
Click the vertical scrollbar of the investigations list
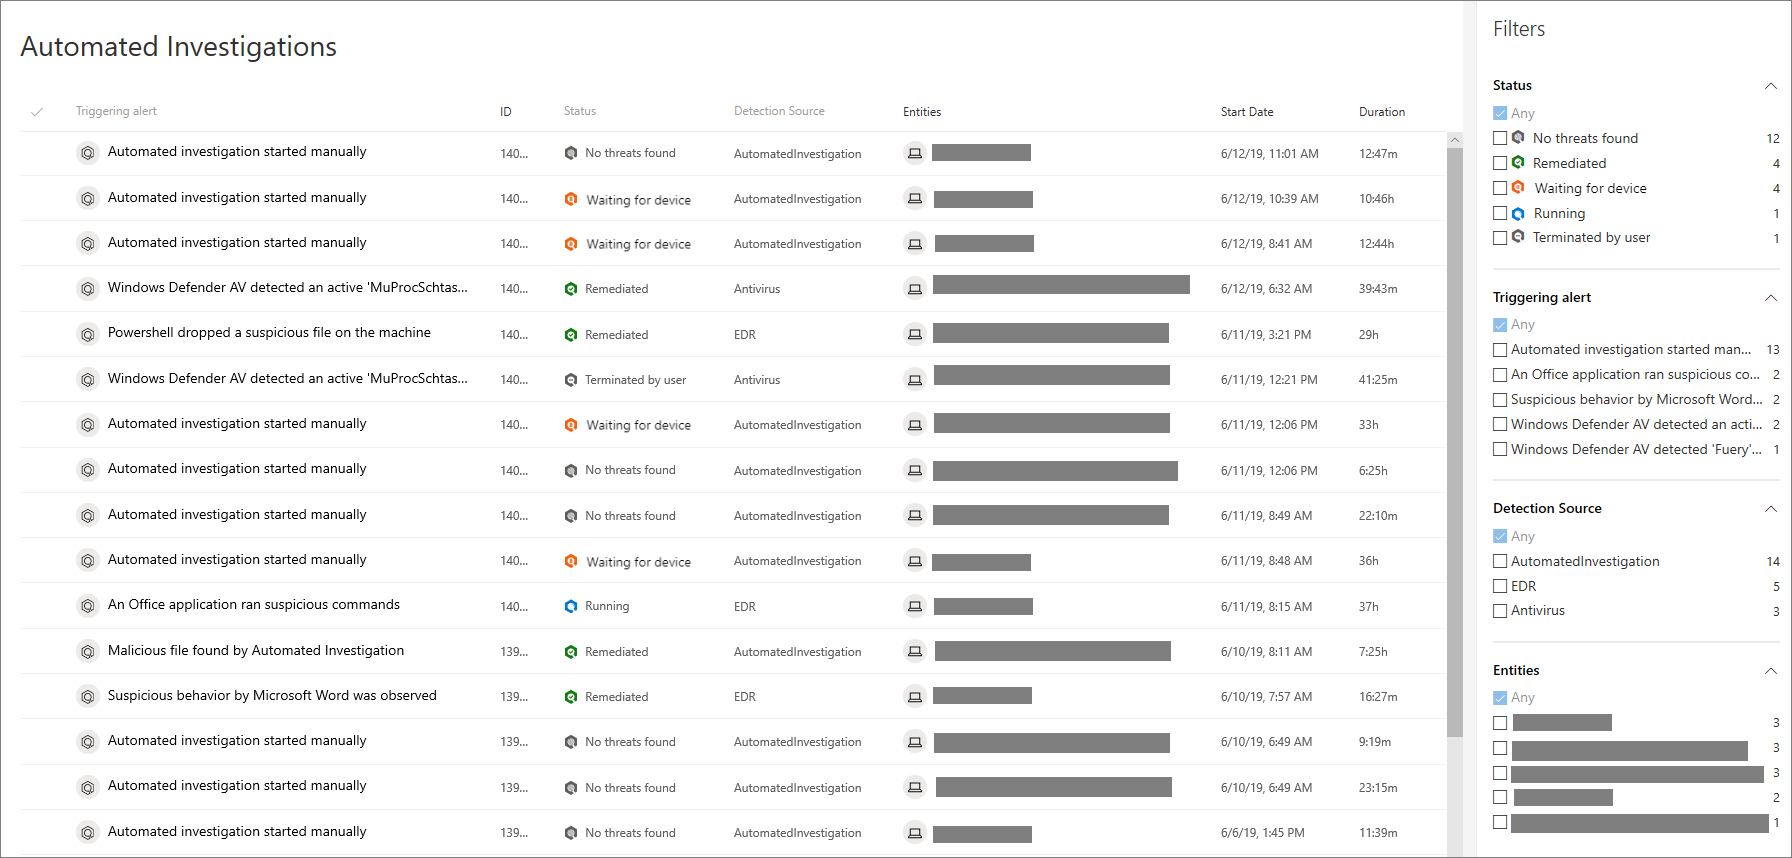[x=1455, y=450]
